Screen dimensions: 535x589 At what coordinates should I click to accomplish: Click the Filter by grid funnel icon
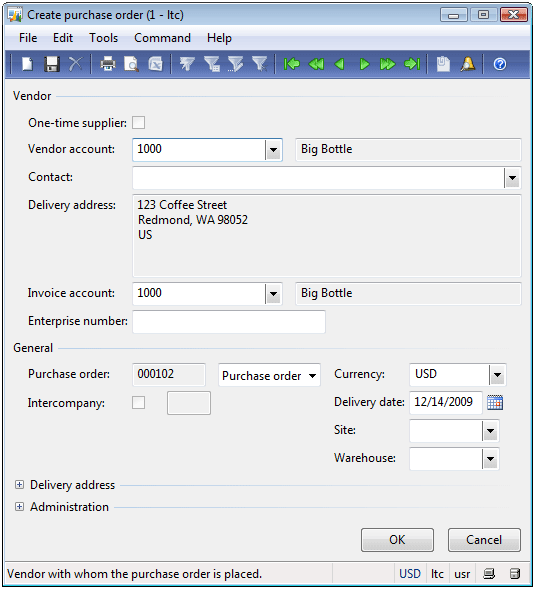[212, 64]
